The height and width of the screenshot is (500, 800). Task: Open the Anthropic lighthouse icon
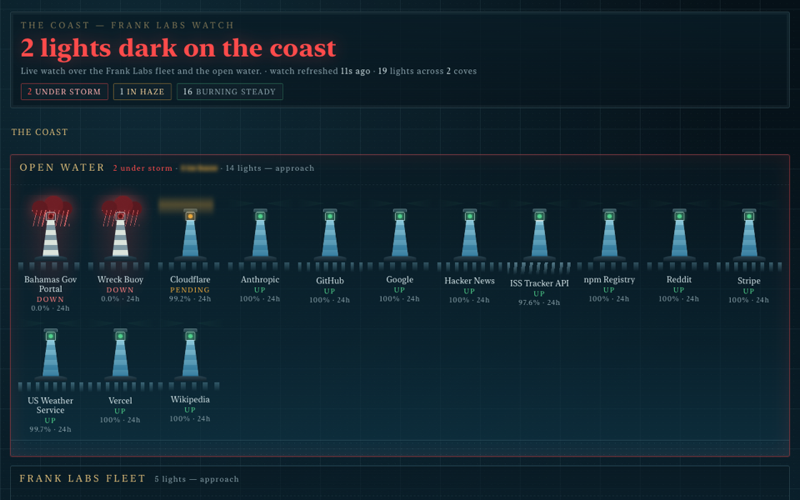pyautogui.click(x=260, y=235)
